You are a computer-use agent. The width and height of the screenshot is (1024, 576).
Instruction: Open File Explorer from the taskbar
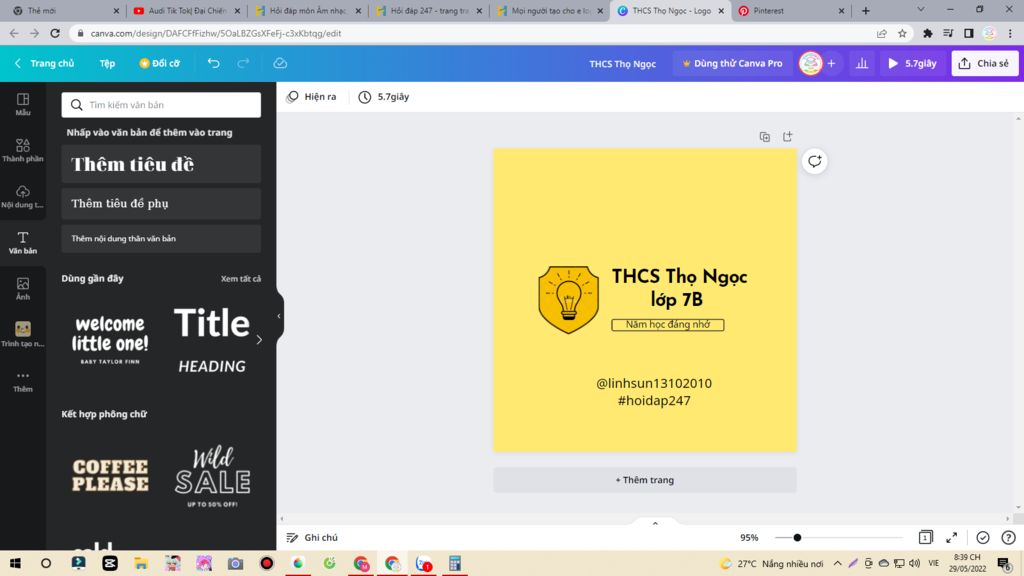pyautogui.click(x=141, y=563)
